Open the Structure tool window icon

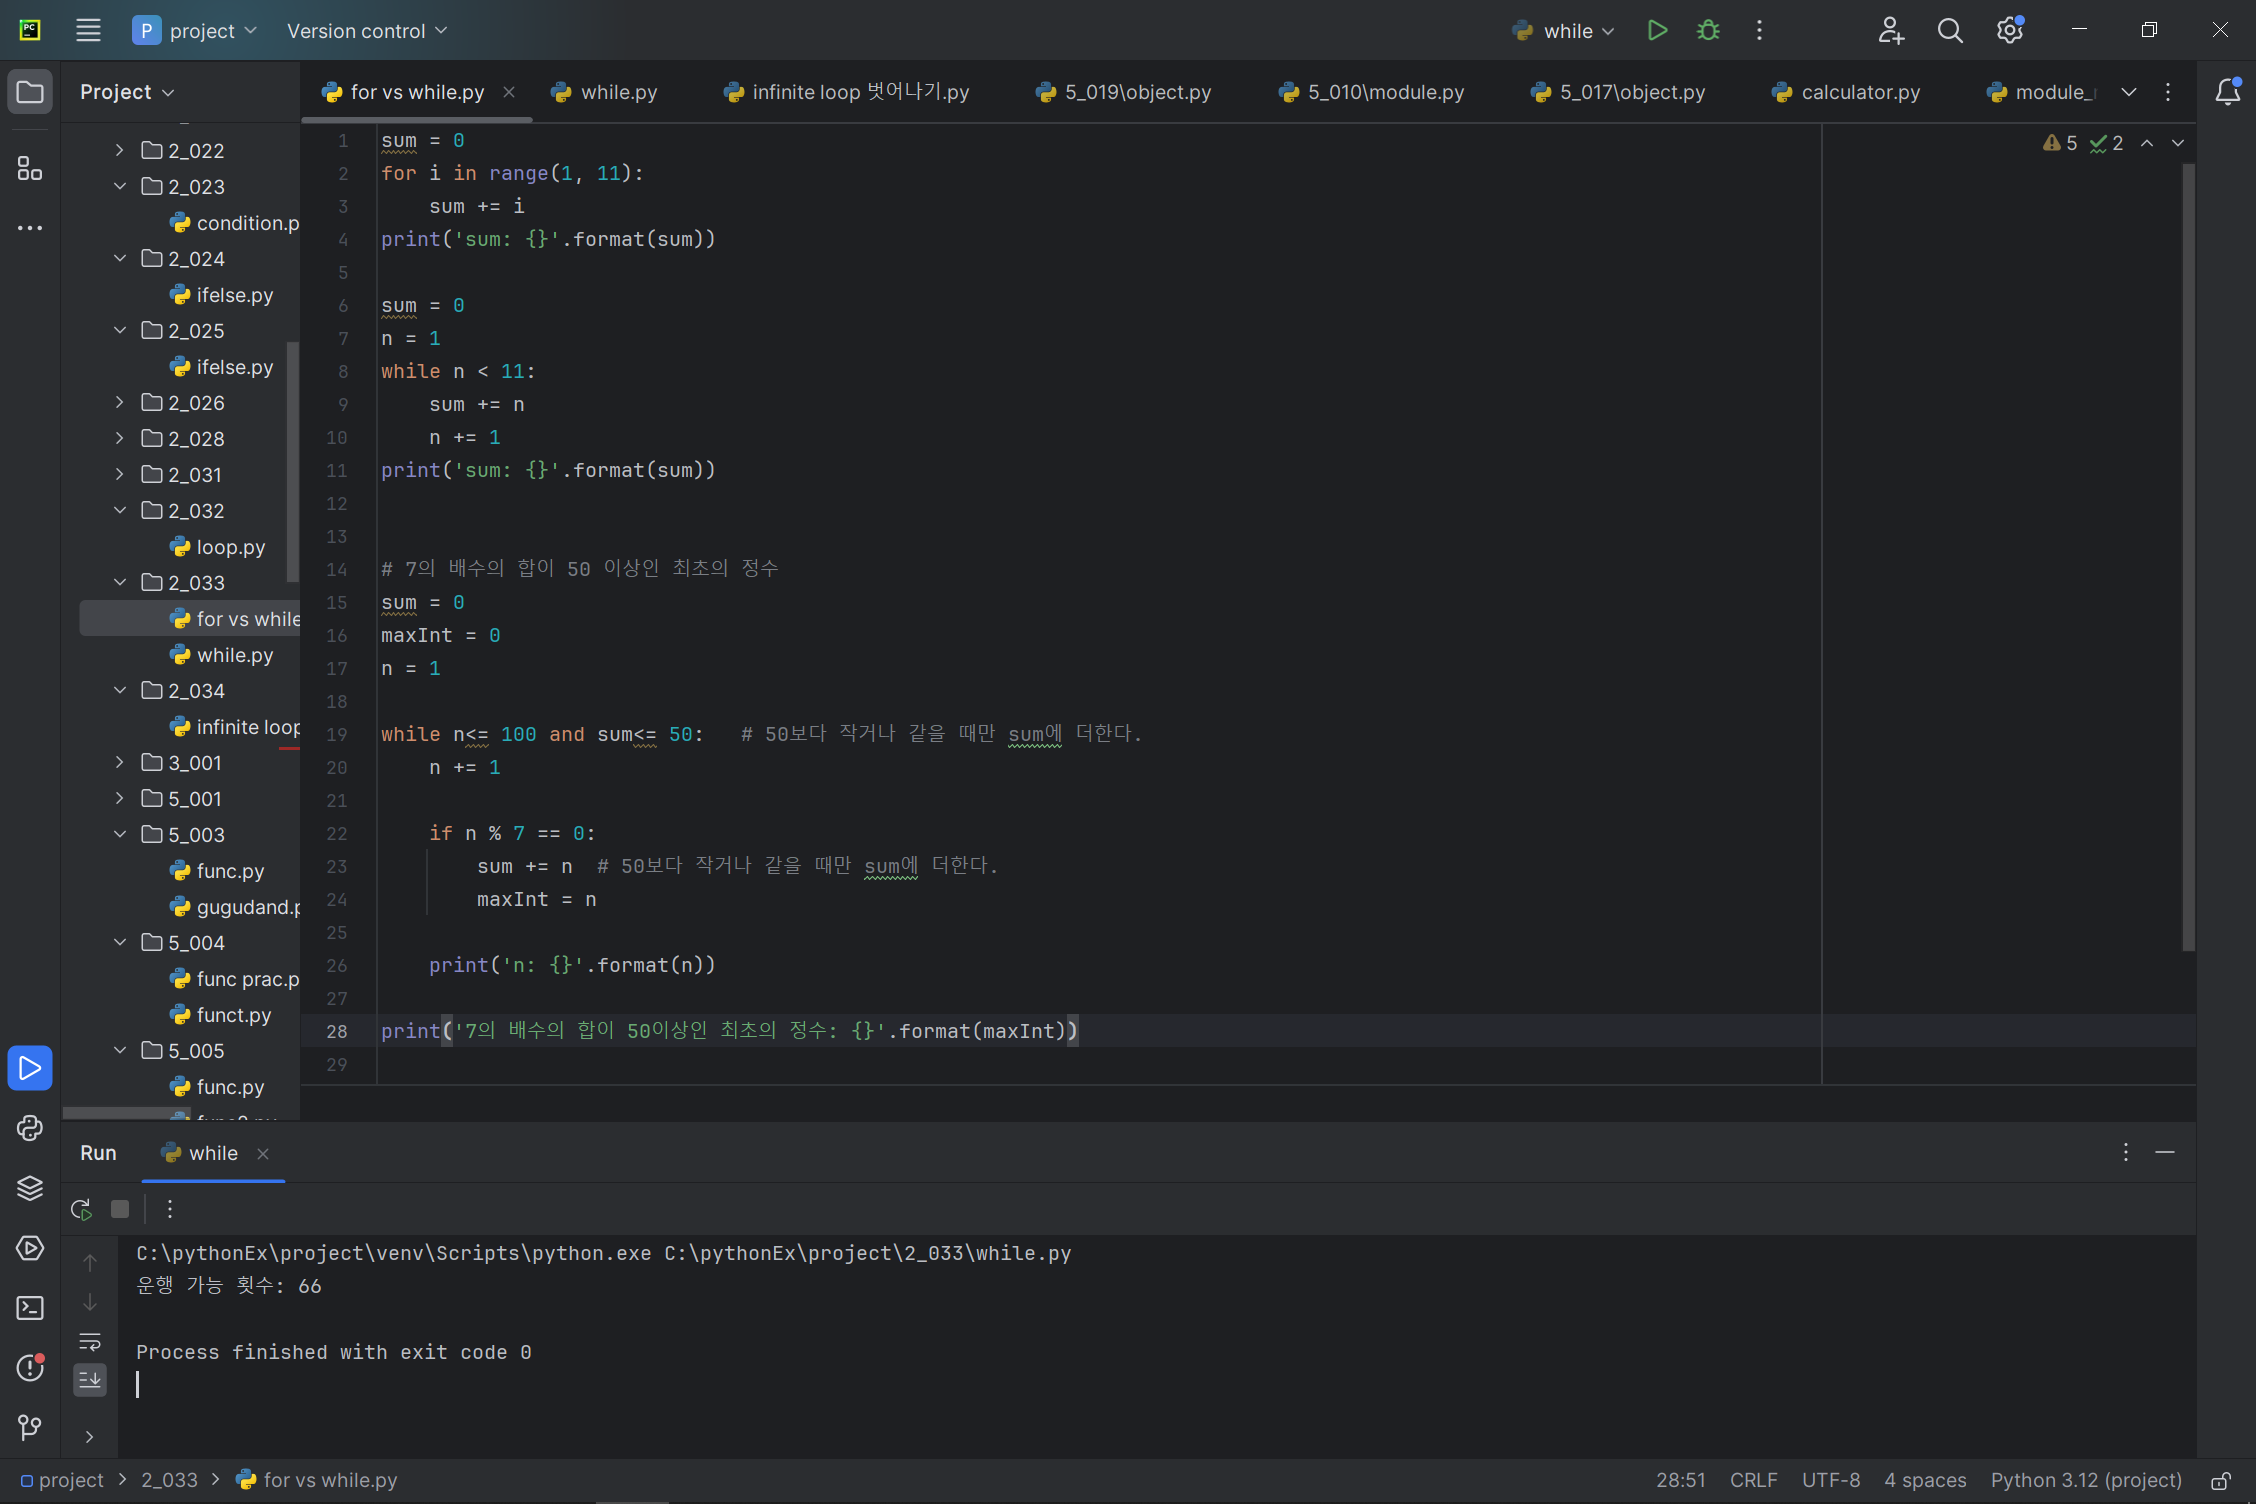tap(30, 168)
